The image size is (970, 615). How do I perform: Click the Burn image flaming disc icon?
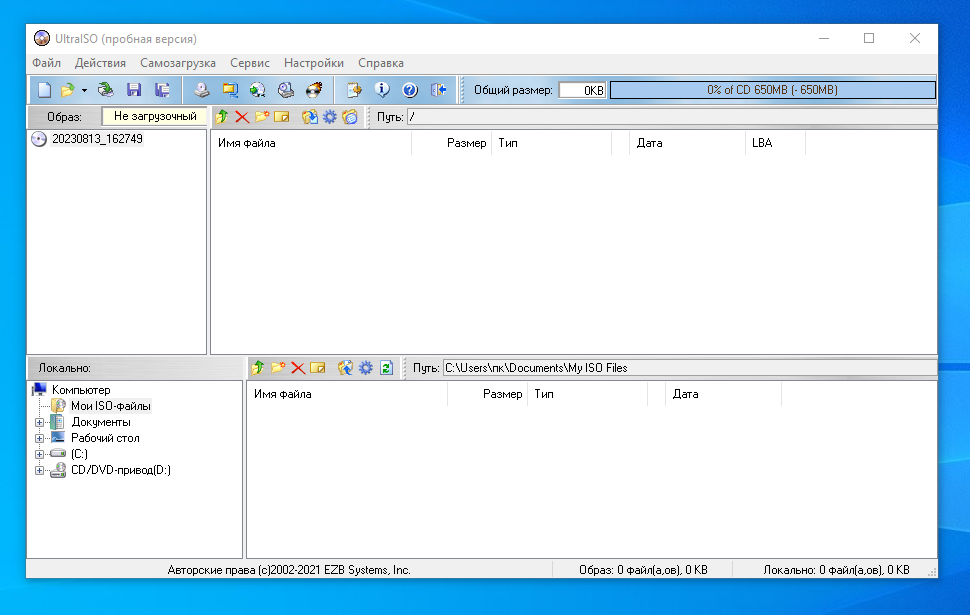click(314, 90)
